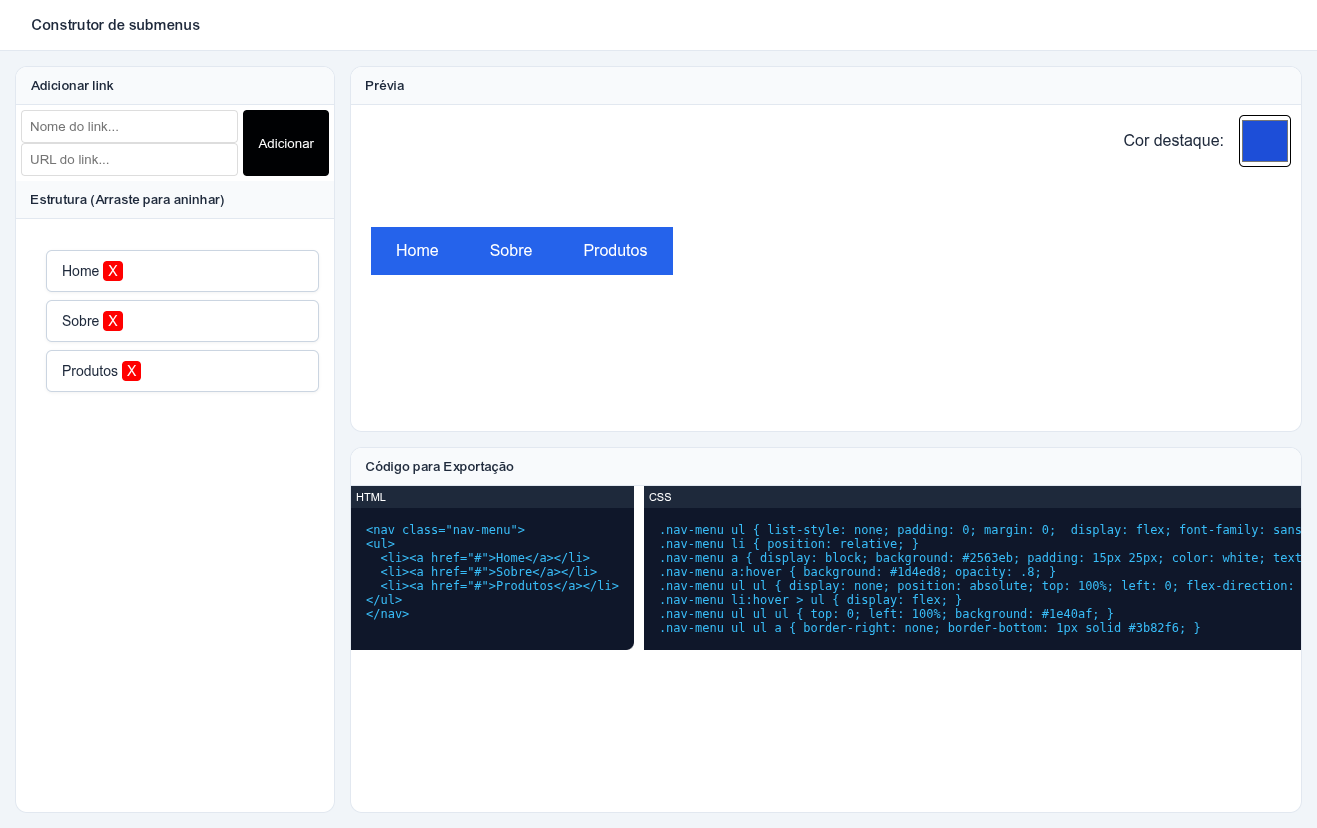Click the Código para Exportação header
The height and width of the screenshot is (828, 1317).
(x=440, y=466)
